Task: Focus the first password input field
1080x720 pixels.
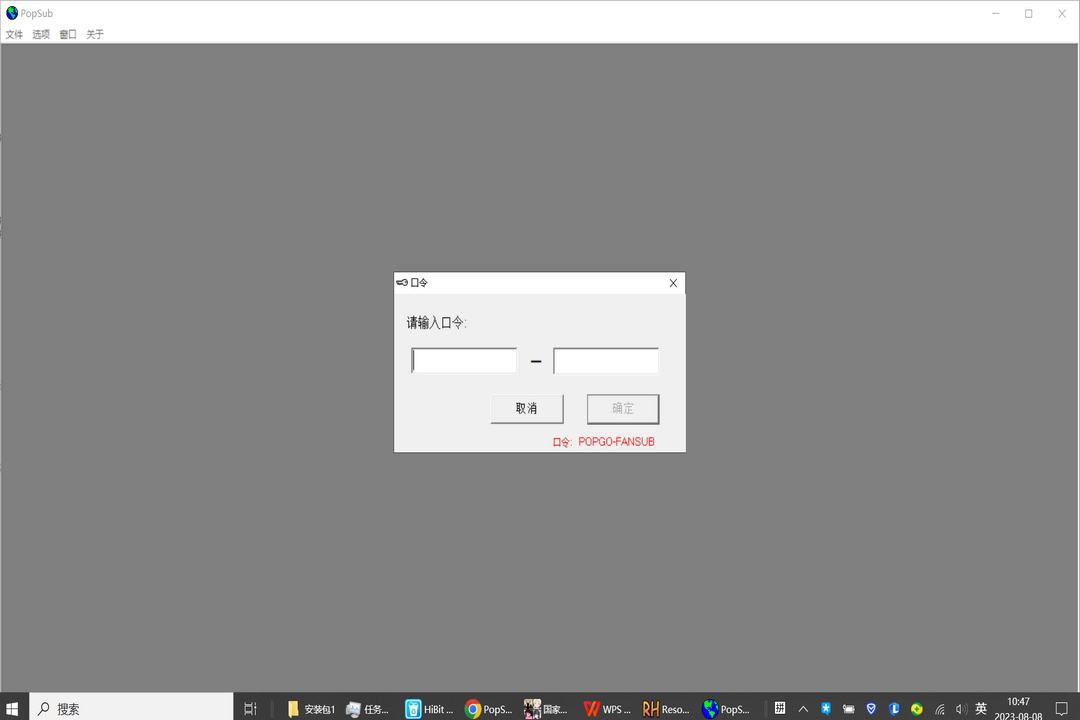Action: (464, 361)
